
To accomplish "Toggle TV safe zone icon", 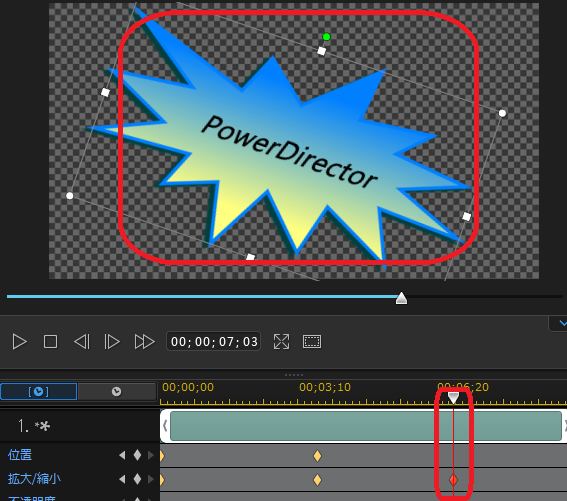I will pos(312,342).
